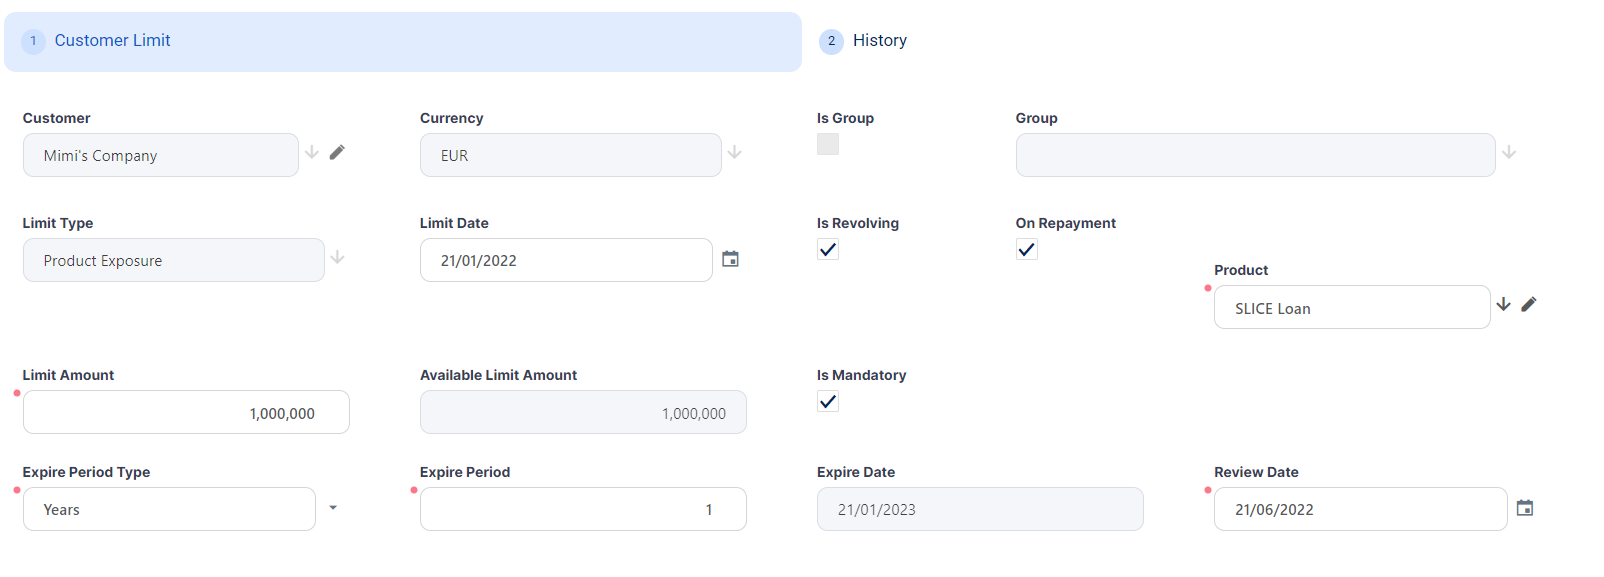
Task: Open the Limit Type dropdown arrow
Action: click(x=338, y=258)
